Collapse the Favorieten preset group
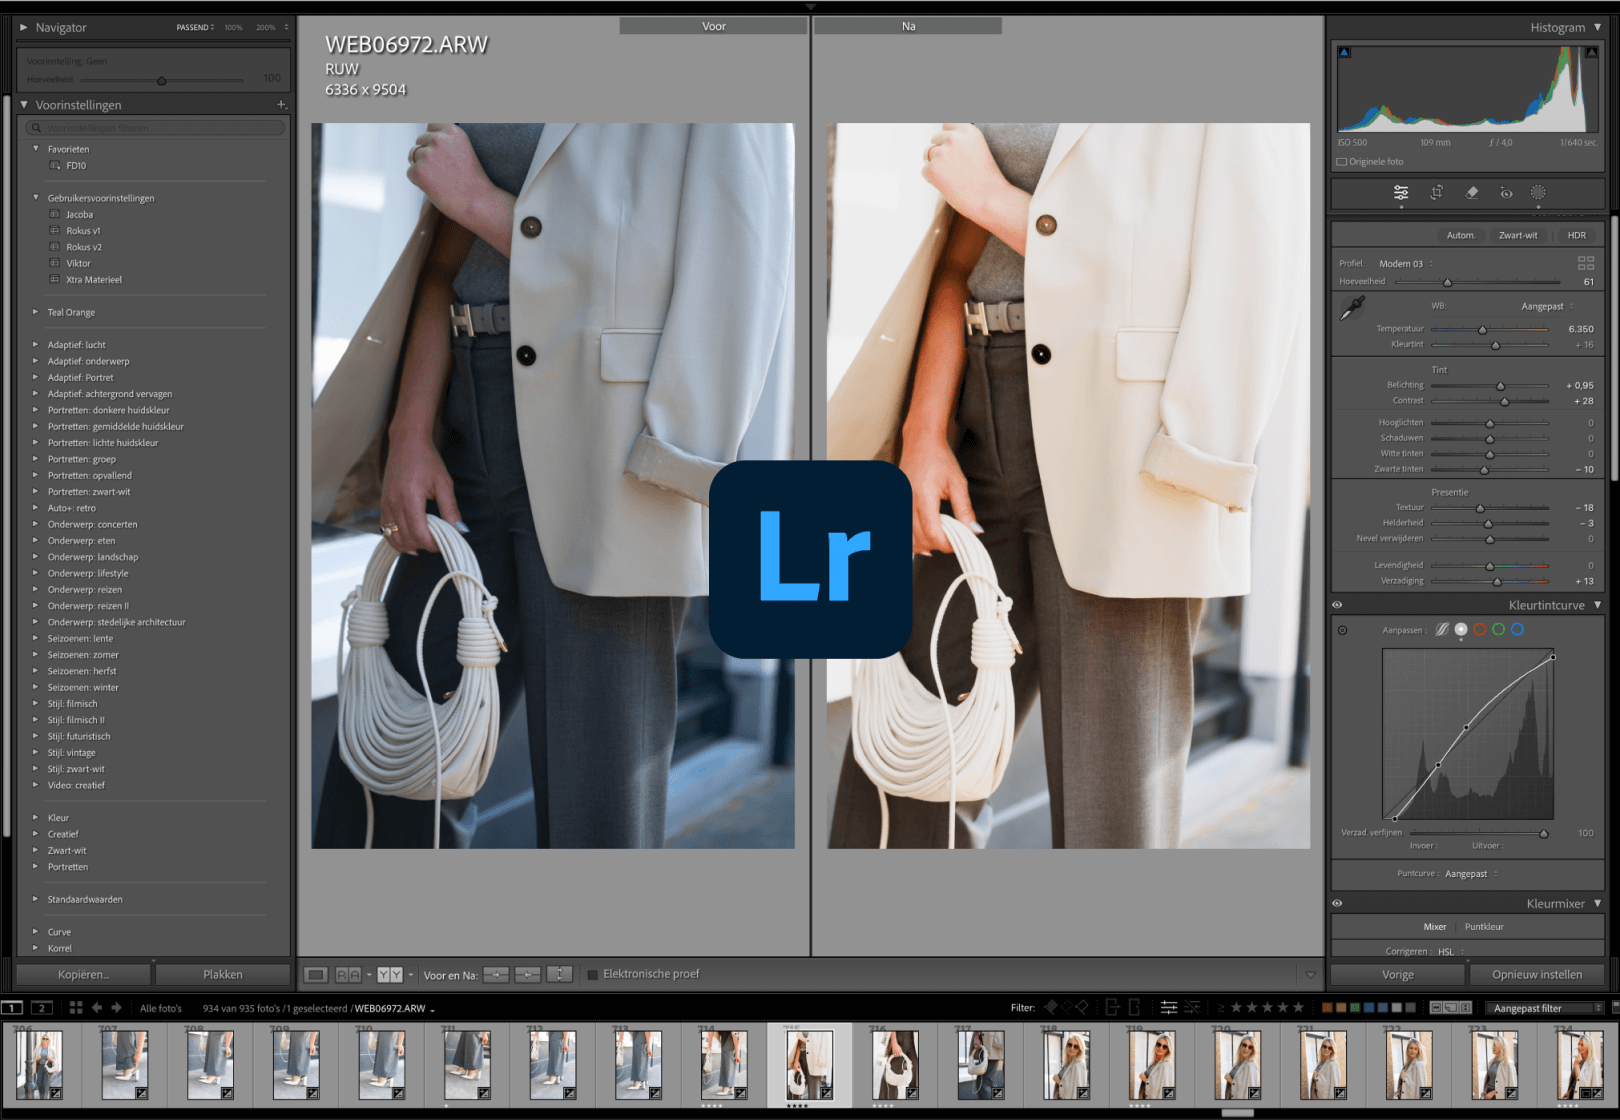Viewport: 1620px width, 1120px height. pyautogui.click(x=36, y=149)
